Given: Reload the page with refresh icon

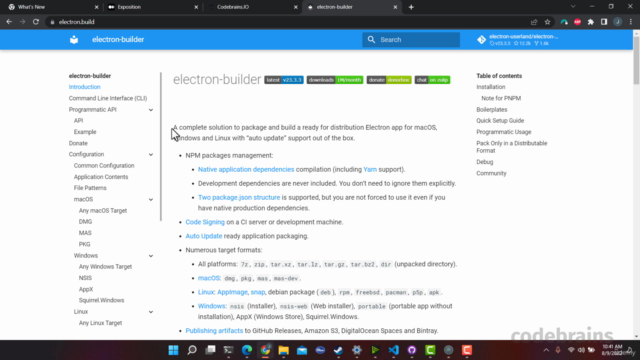Looking at the screenshot, I should click(36, 22).
